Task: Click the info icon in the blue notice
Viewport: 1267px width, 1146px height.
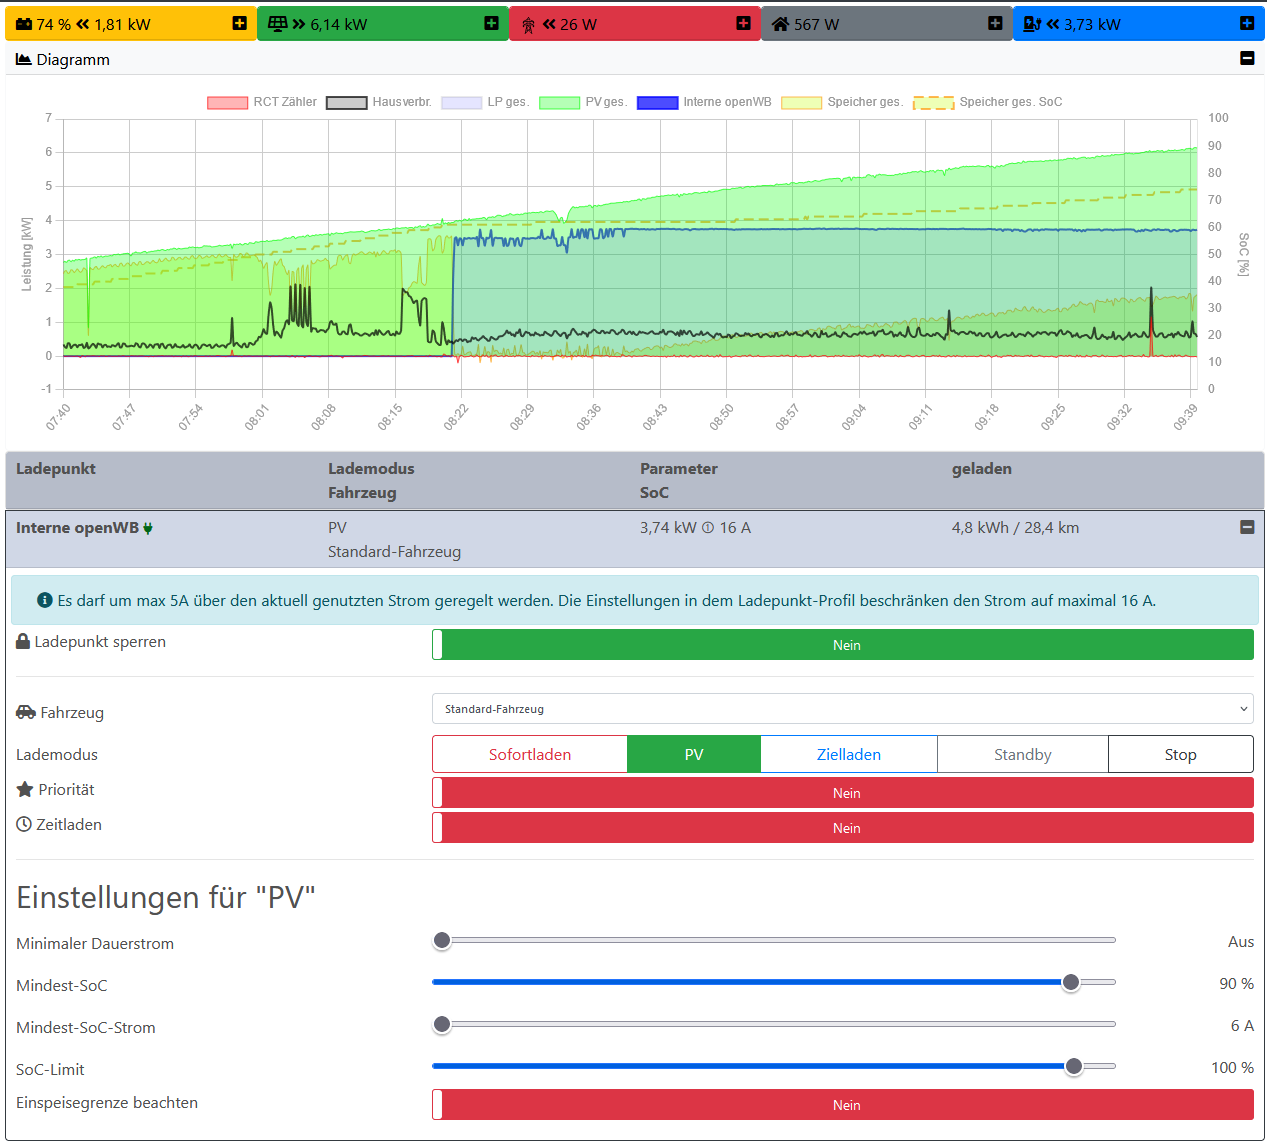Action: (x=44, y=600)
